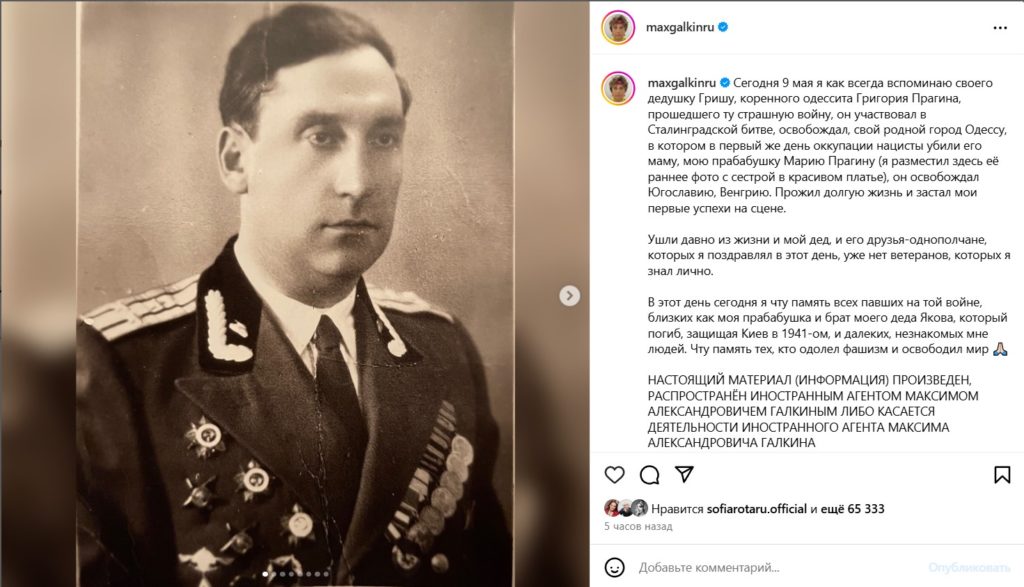Click the 'Опубликовать' publish button
Screen dimensions: 1024x587
pyautogui.click(x=969, y=567)
